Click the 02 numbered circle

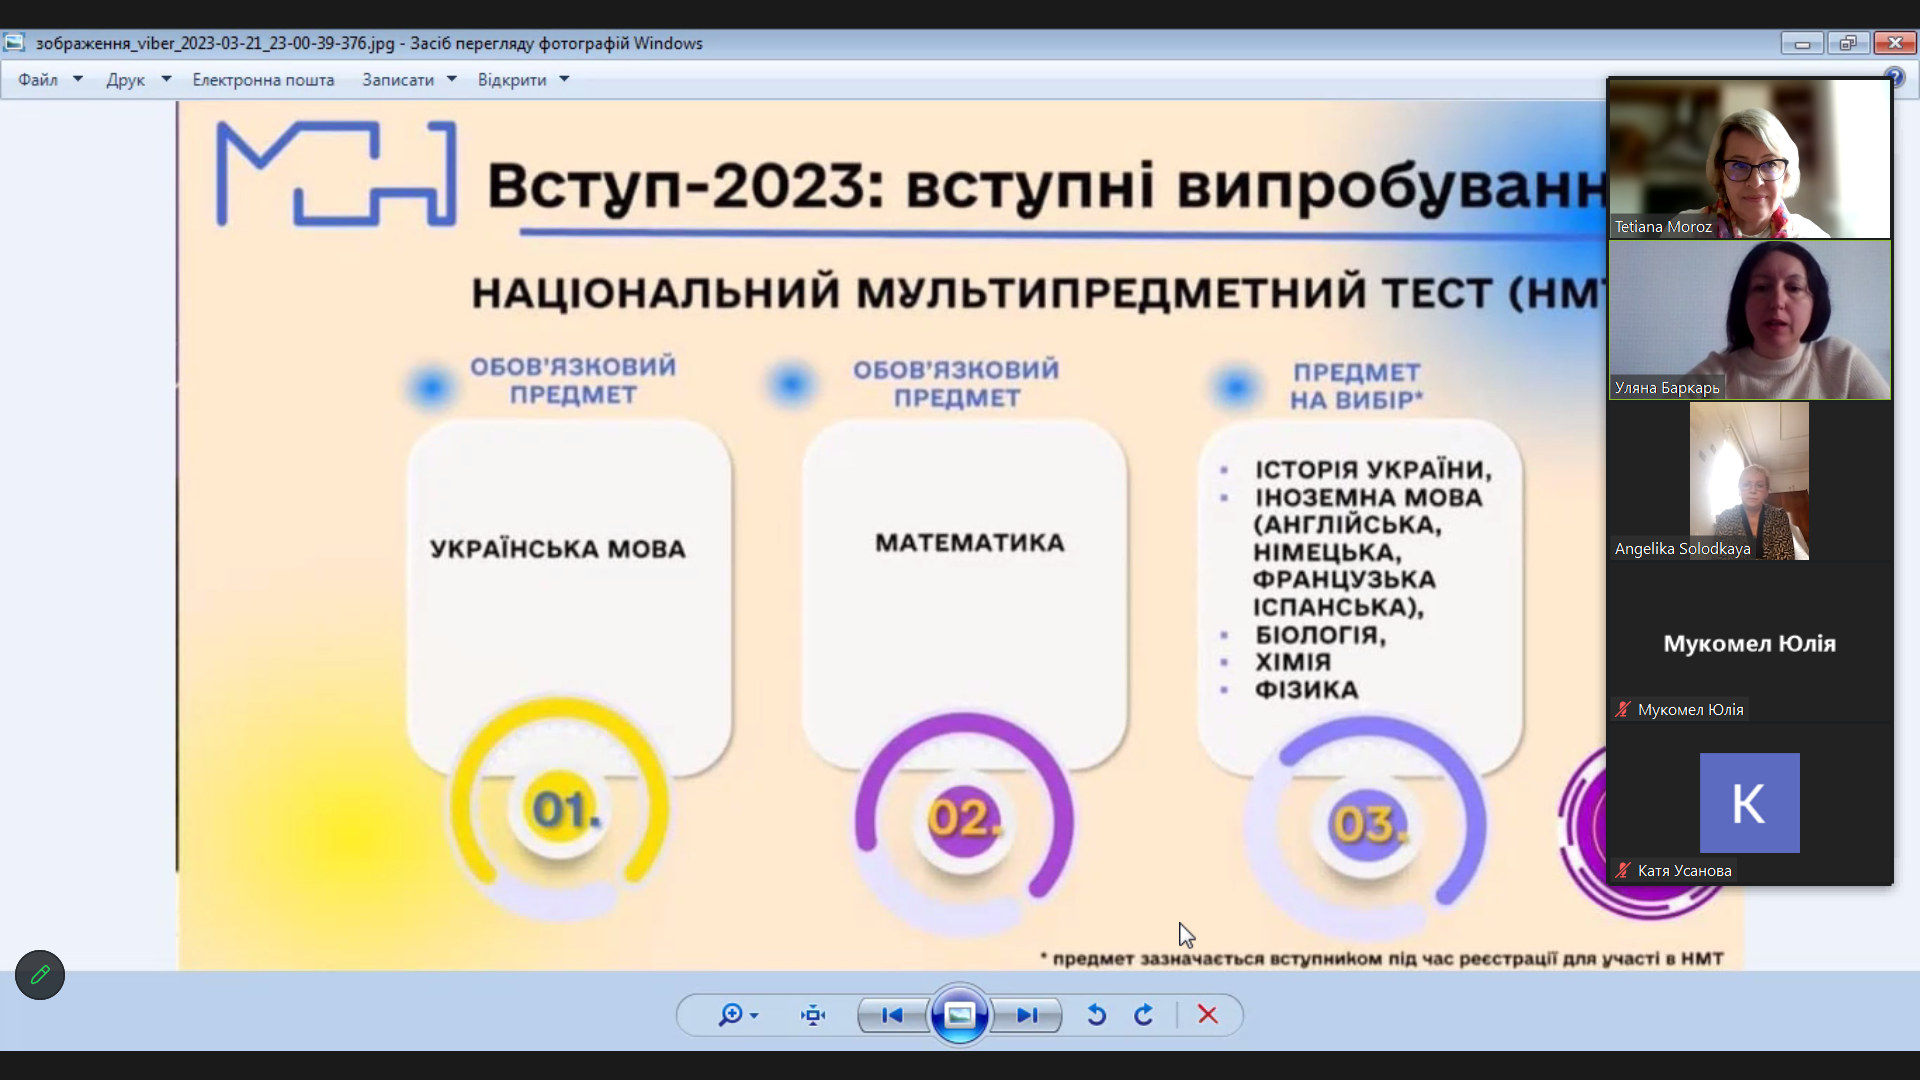point(964,820)
